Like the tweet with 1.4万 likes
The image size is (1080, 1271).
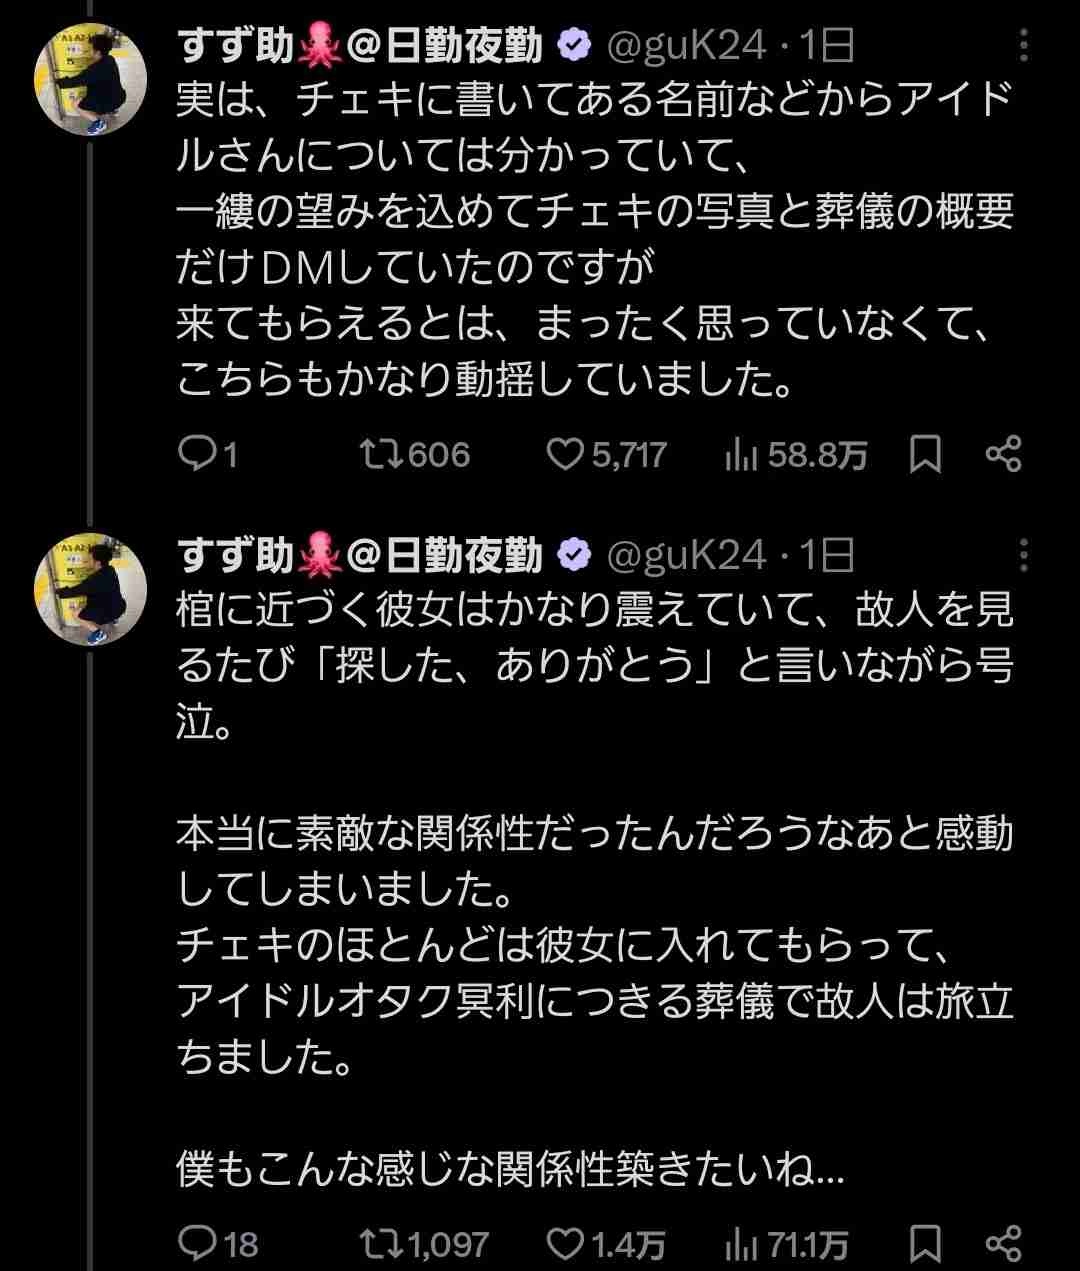(566, 1244)
